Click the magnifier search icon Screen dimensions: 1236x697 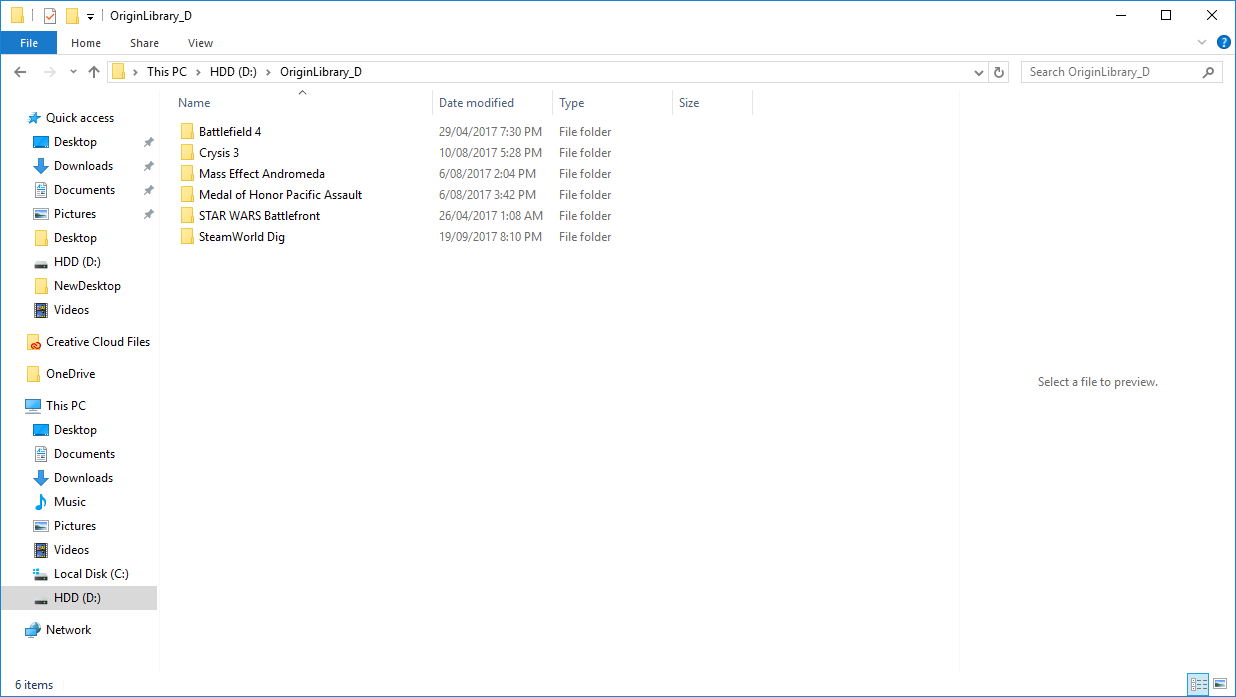click(1209, 72)
